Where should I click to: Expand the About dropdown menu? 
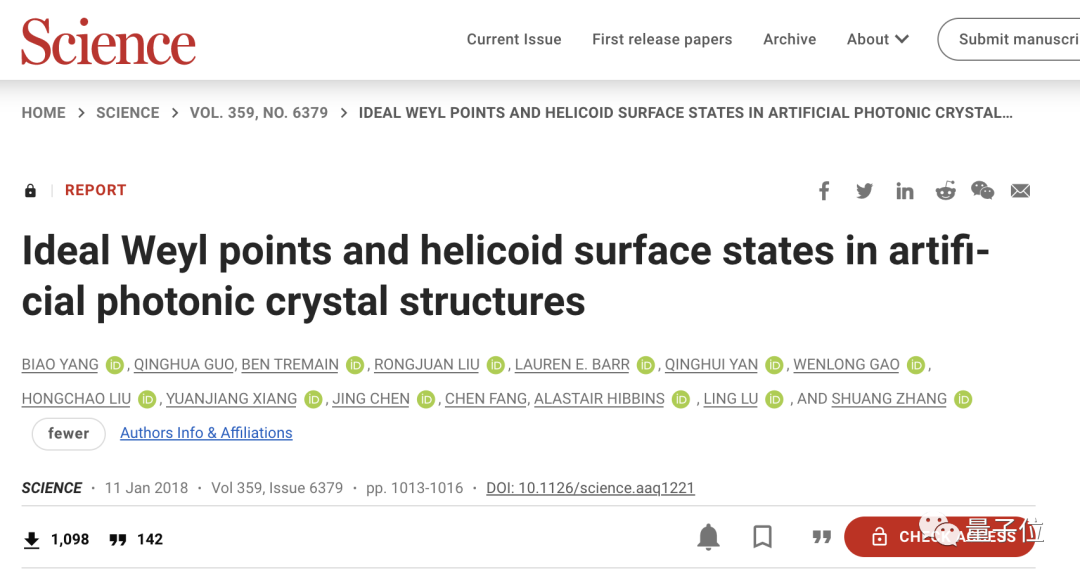[877, 39]
